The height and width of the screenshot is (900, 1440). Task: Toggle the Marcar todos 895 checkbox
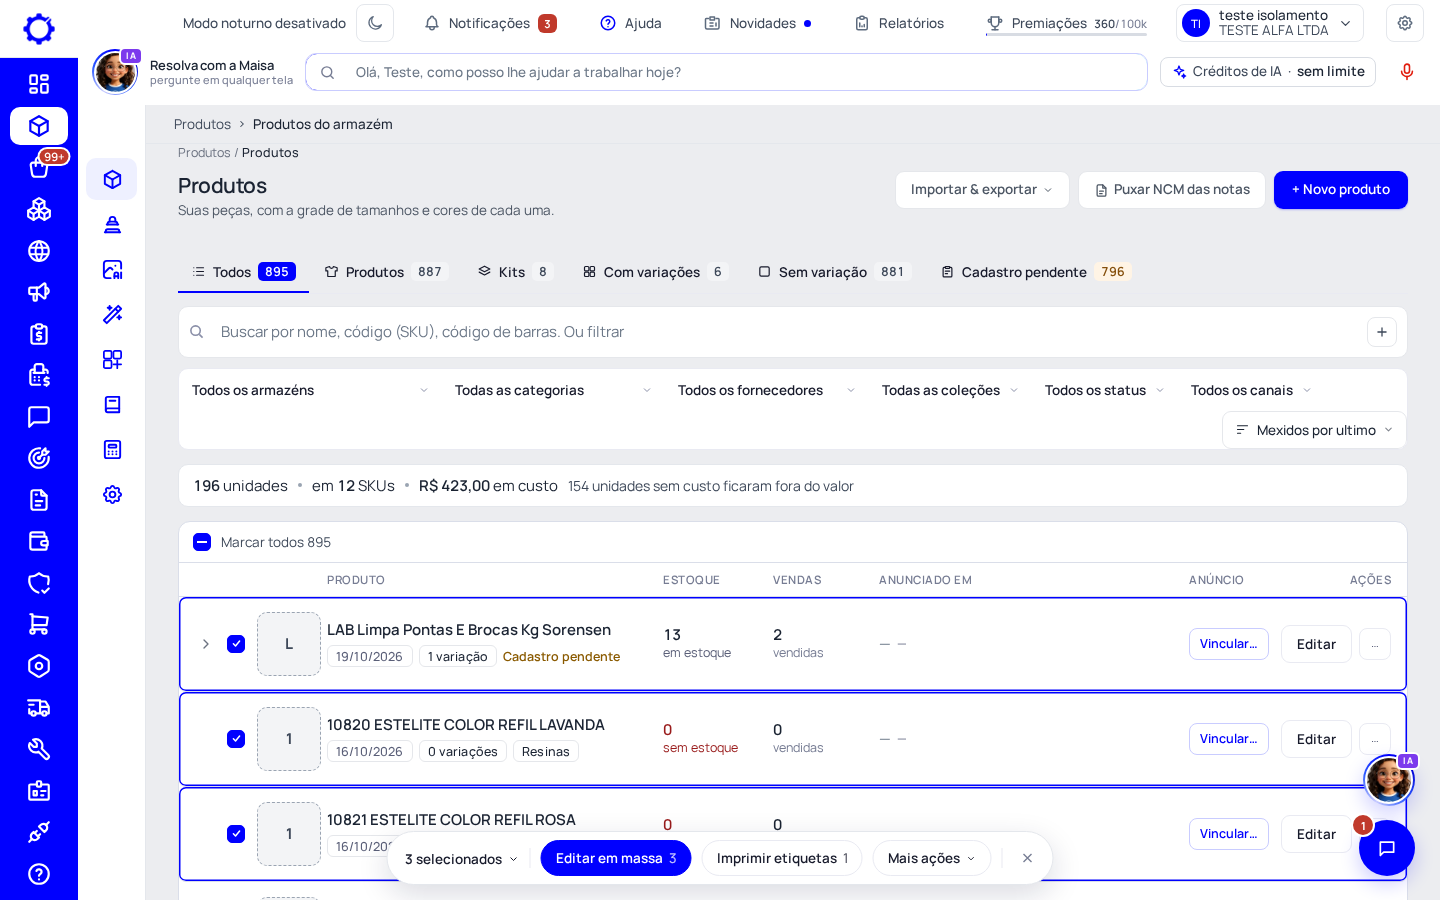(202, 542)
